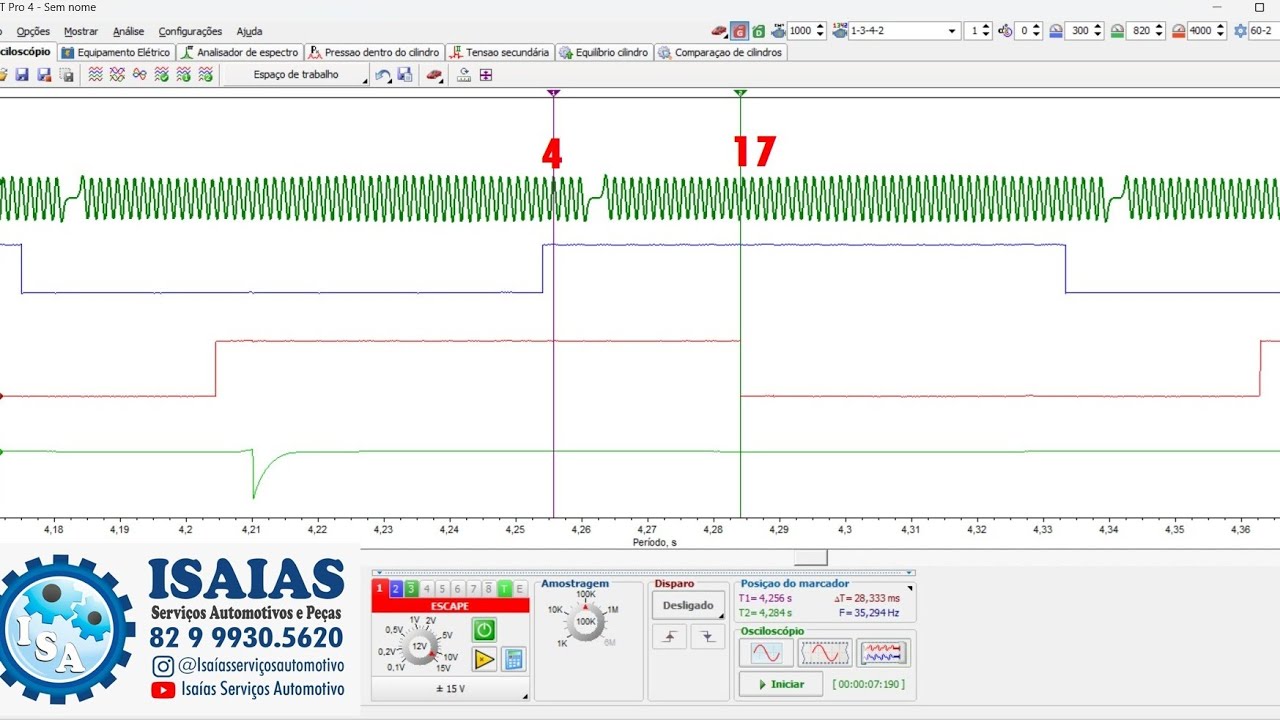Click the engine RPM icon
Viewport: 1280px width, 720px height.
[778, 31]
